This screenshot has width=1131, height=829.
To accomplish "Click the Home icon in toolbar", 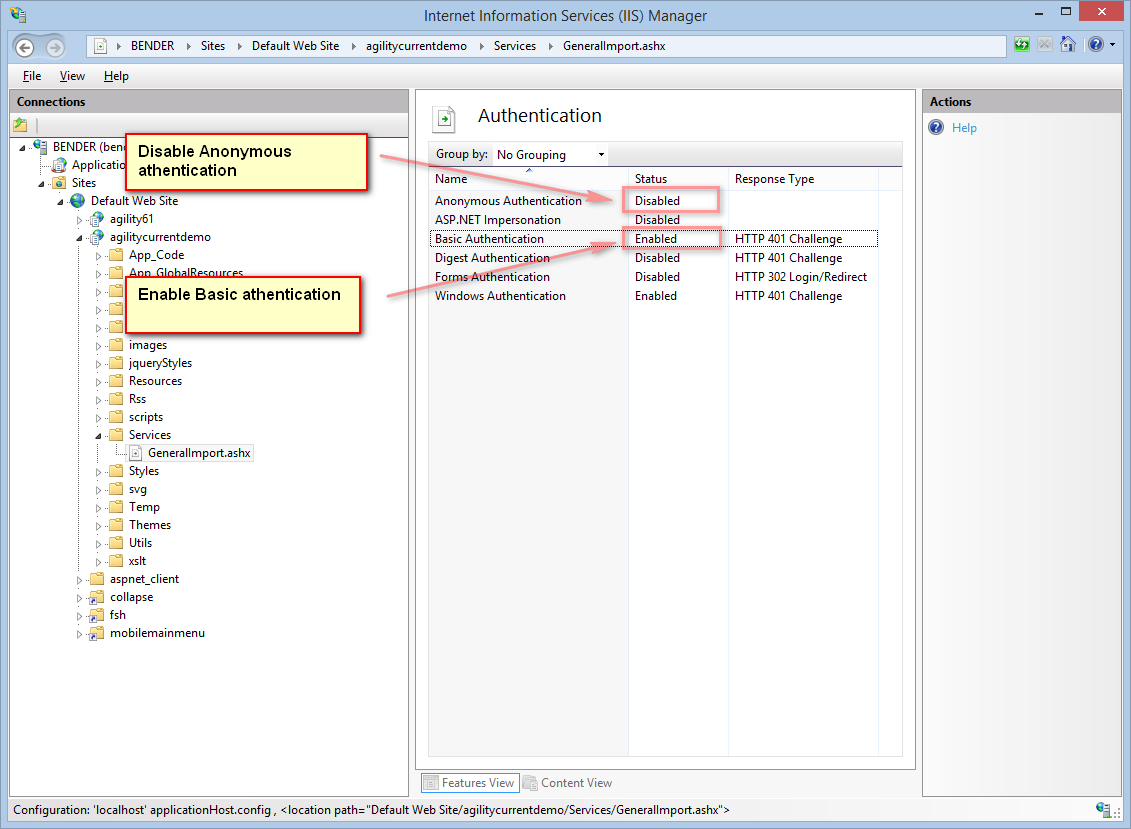I will click(x=1068, y=45).
